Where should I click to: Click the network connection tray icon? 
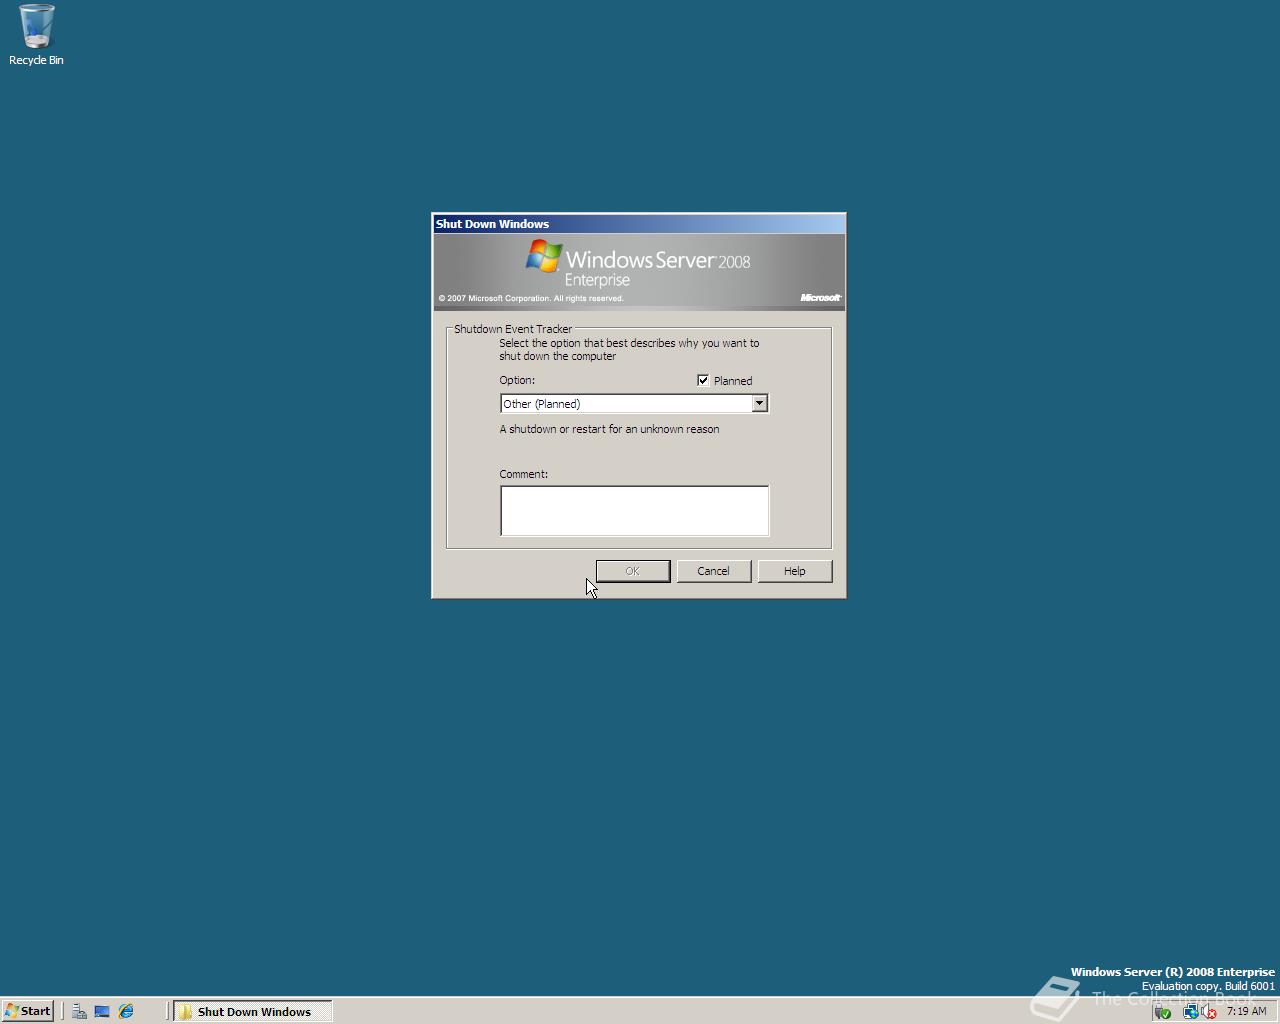tap(1190, 1012)
